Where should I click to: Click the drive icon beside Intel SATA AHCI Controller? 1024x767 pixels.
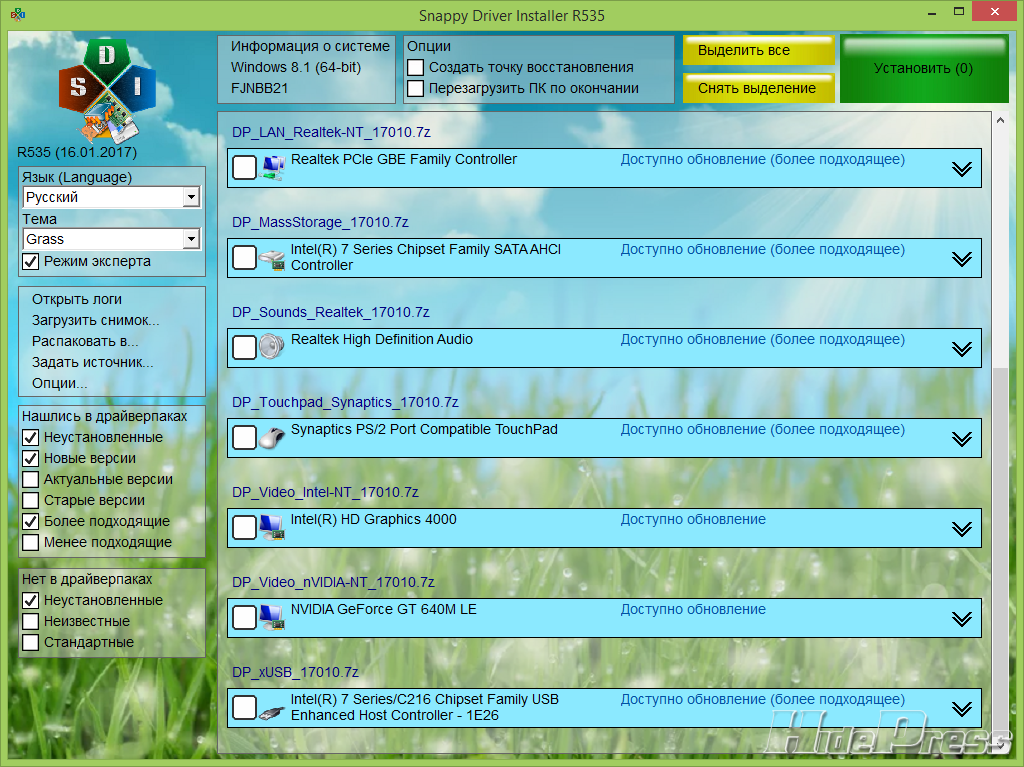coord(272,258)
